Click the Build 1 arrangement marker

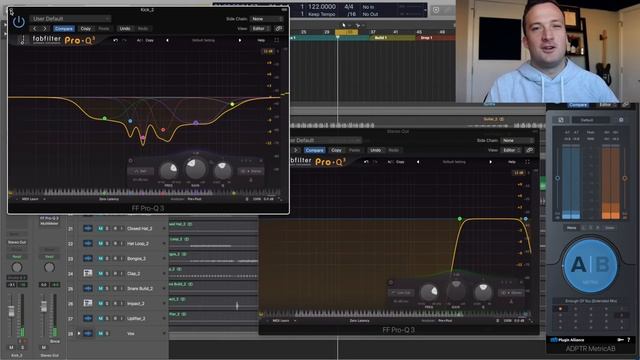pyautogui.click(x=392, y=38)
